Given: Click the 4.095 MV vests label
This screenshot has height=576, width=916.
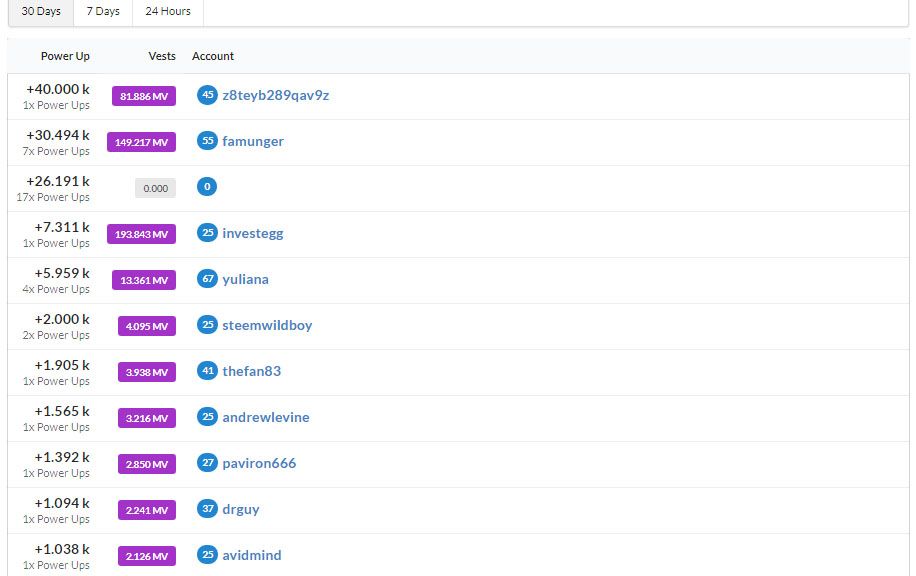Looking at the screenshot, I should click(147, 326).
